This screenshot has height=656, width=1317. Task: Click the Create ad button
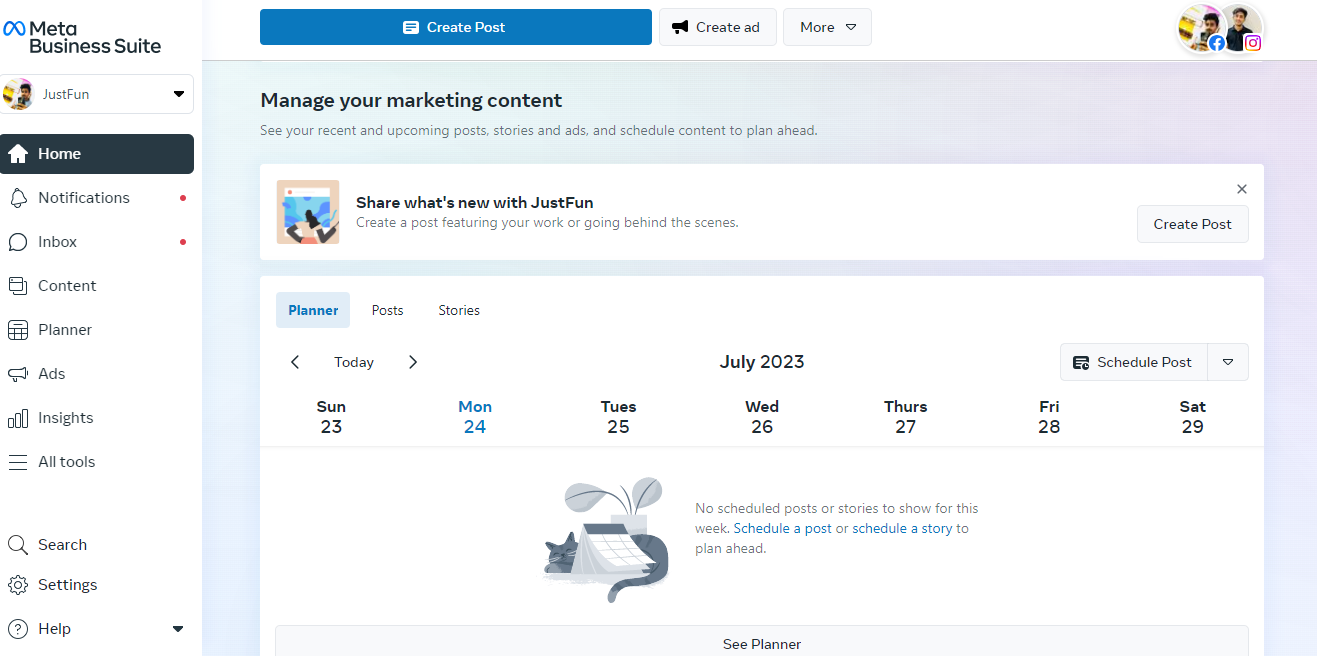click(718, 27)
